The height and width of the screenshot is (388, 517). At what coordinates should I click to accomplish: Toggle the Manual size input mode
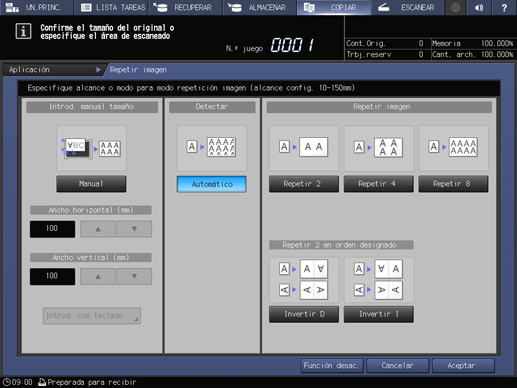[x=91, y=184]
